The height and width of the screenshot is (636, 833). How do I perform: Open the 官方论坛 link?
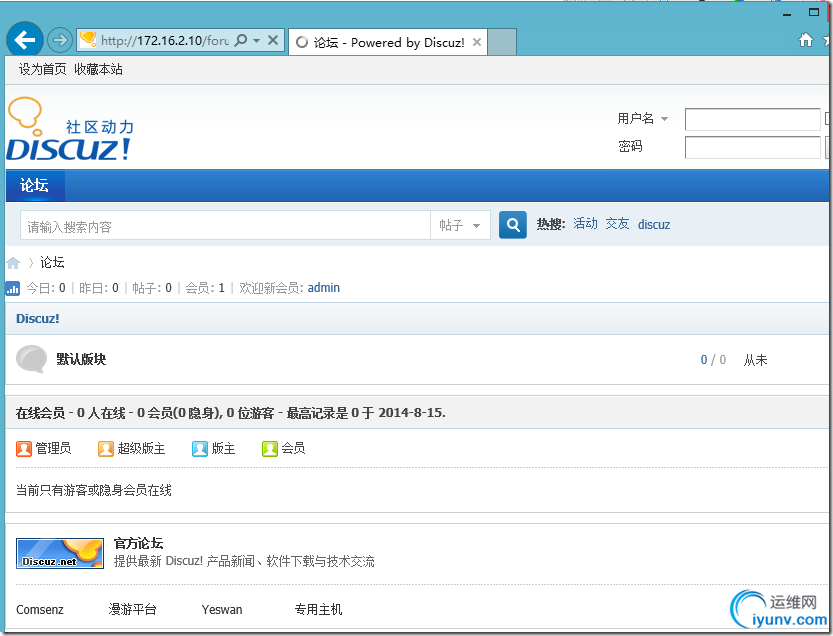139,543
